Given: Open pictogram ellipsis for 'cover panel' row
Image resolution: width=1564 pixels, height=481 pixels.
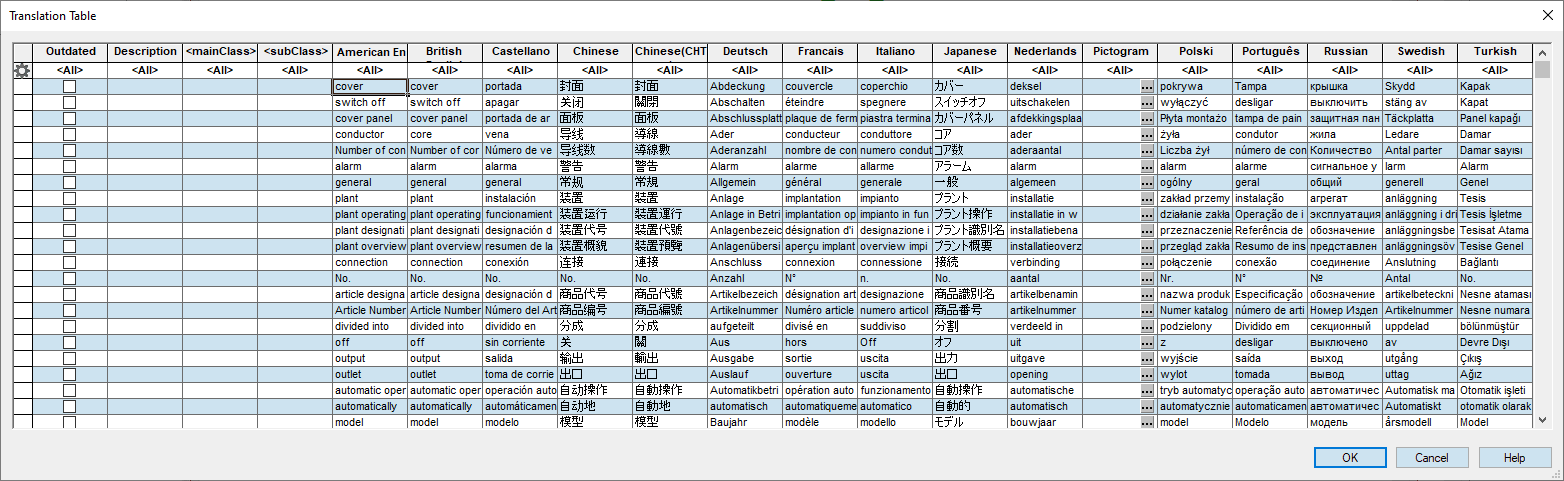Looking at the screenshot, I should (x=1147, y=118).
